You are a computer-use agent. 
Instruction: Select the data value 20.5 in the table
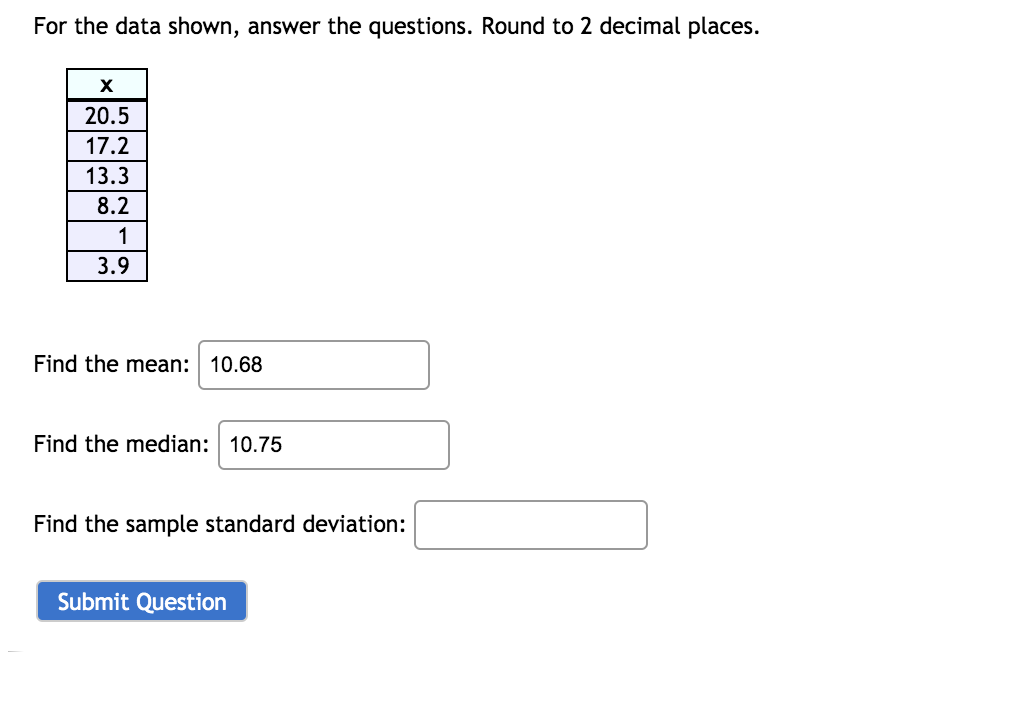pyautogui.click(x=106, y=115)
